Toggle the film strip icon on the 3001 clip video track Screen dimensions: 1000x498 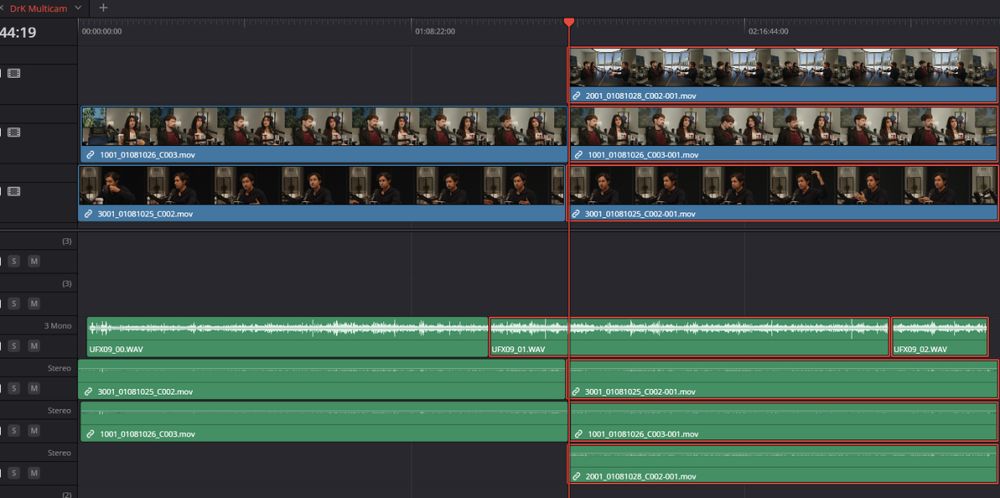pos(14,191)
